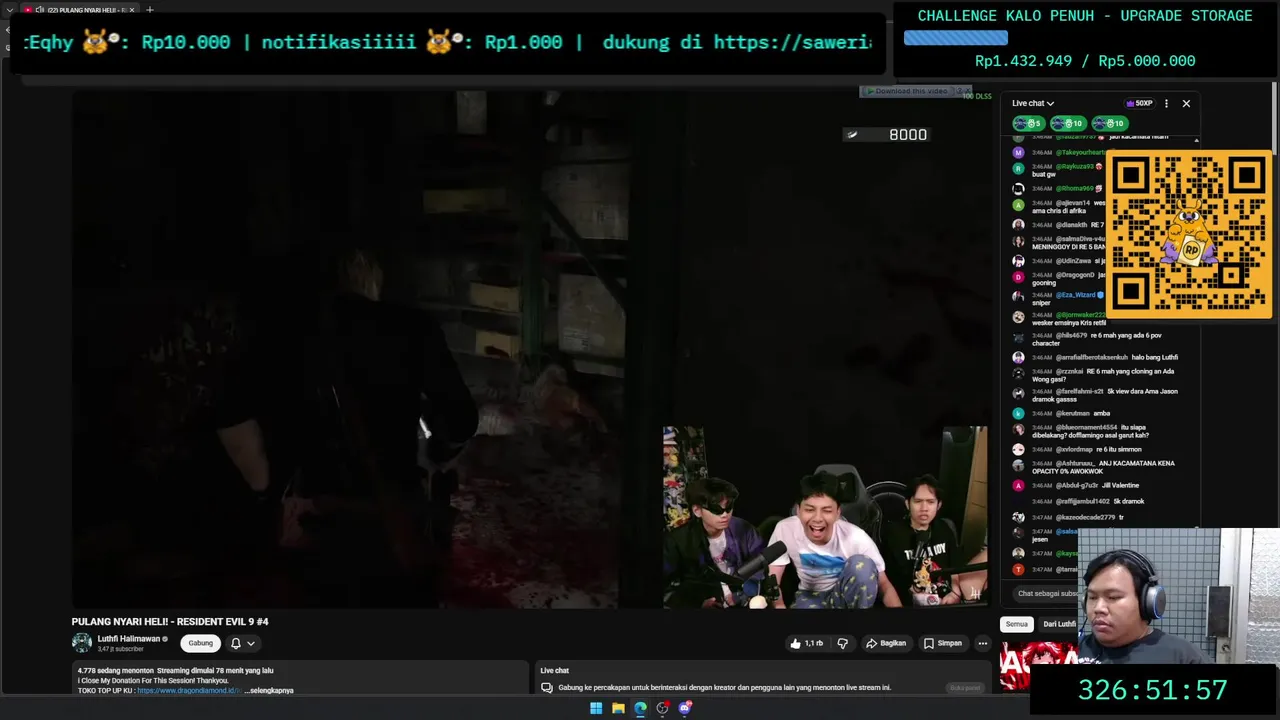Image resolution: width=1280 pixels, height=720 pixels.
Task: Open the dragondiamond.id top up link
Action: click(x=189, y=690)
